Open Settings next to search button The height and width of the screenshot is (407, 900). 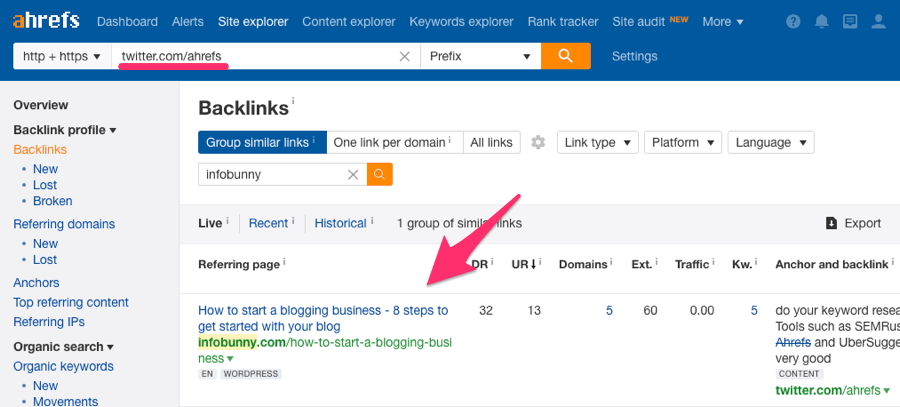coord(635,56)
